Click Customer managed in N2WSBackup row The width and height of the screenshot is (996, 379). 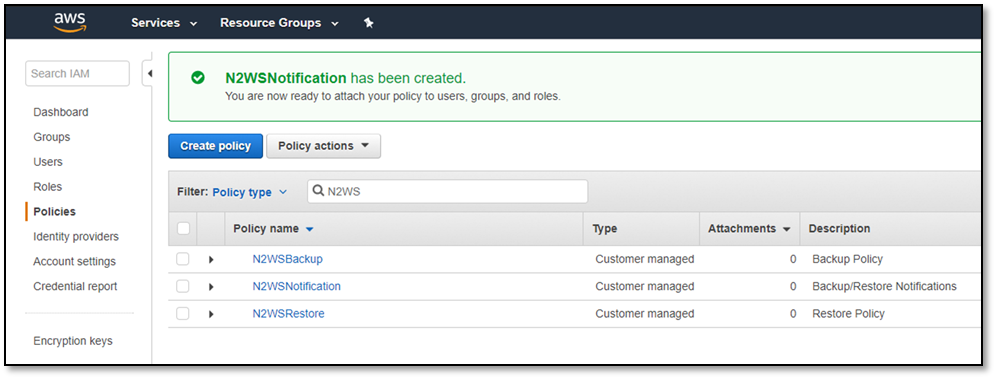[x=645, y=259]
